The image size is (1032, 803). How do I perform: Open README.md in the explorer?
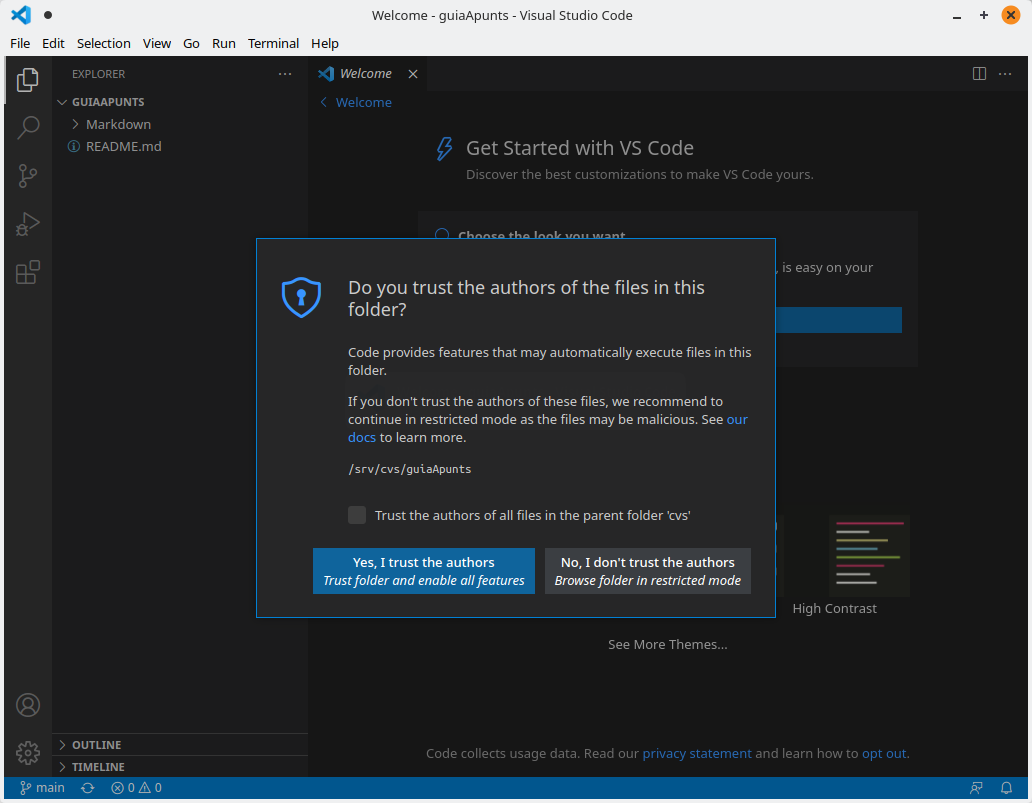click(123, 146)
